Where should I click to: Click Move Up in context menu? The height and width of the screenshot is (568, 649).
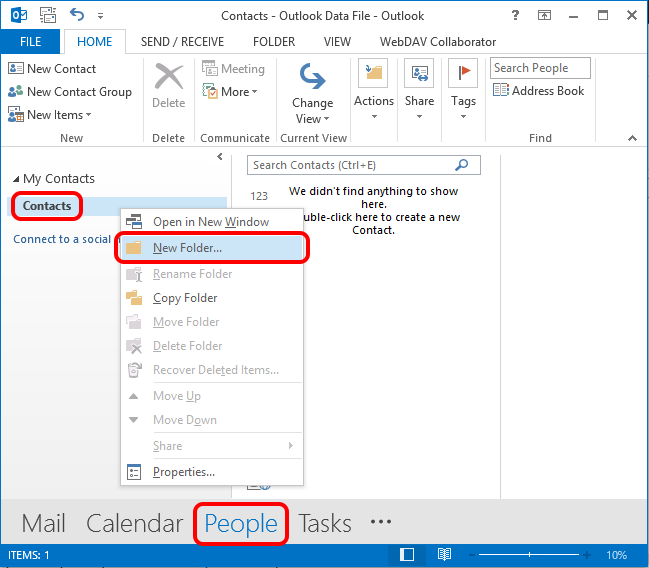pyautogui.click(x=212, y=396)
